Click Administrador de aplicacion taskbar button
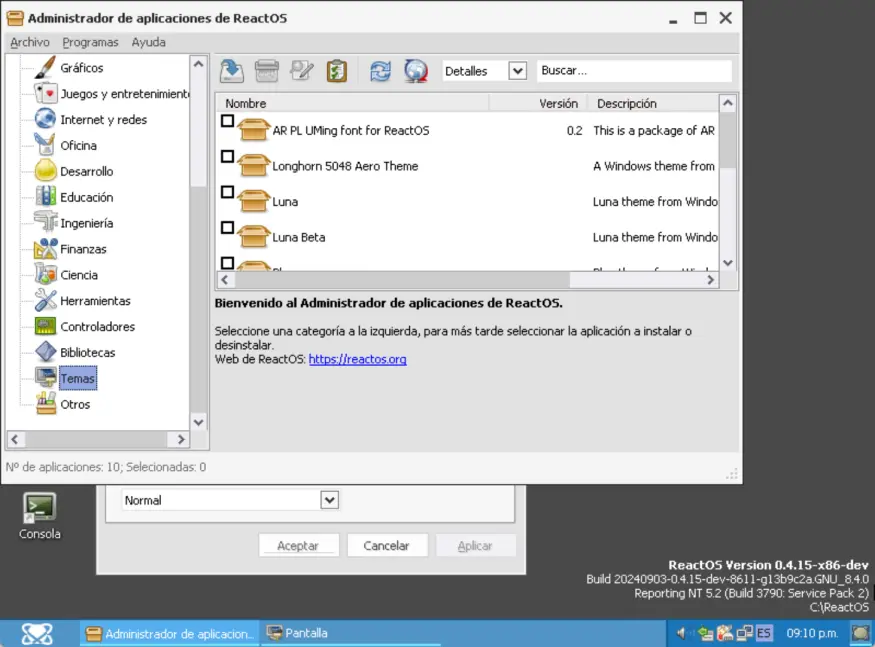This screenshot has width=875, height=647. click(x=170, y=634)
